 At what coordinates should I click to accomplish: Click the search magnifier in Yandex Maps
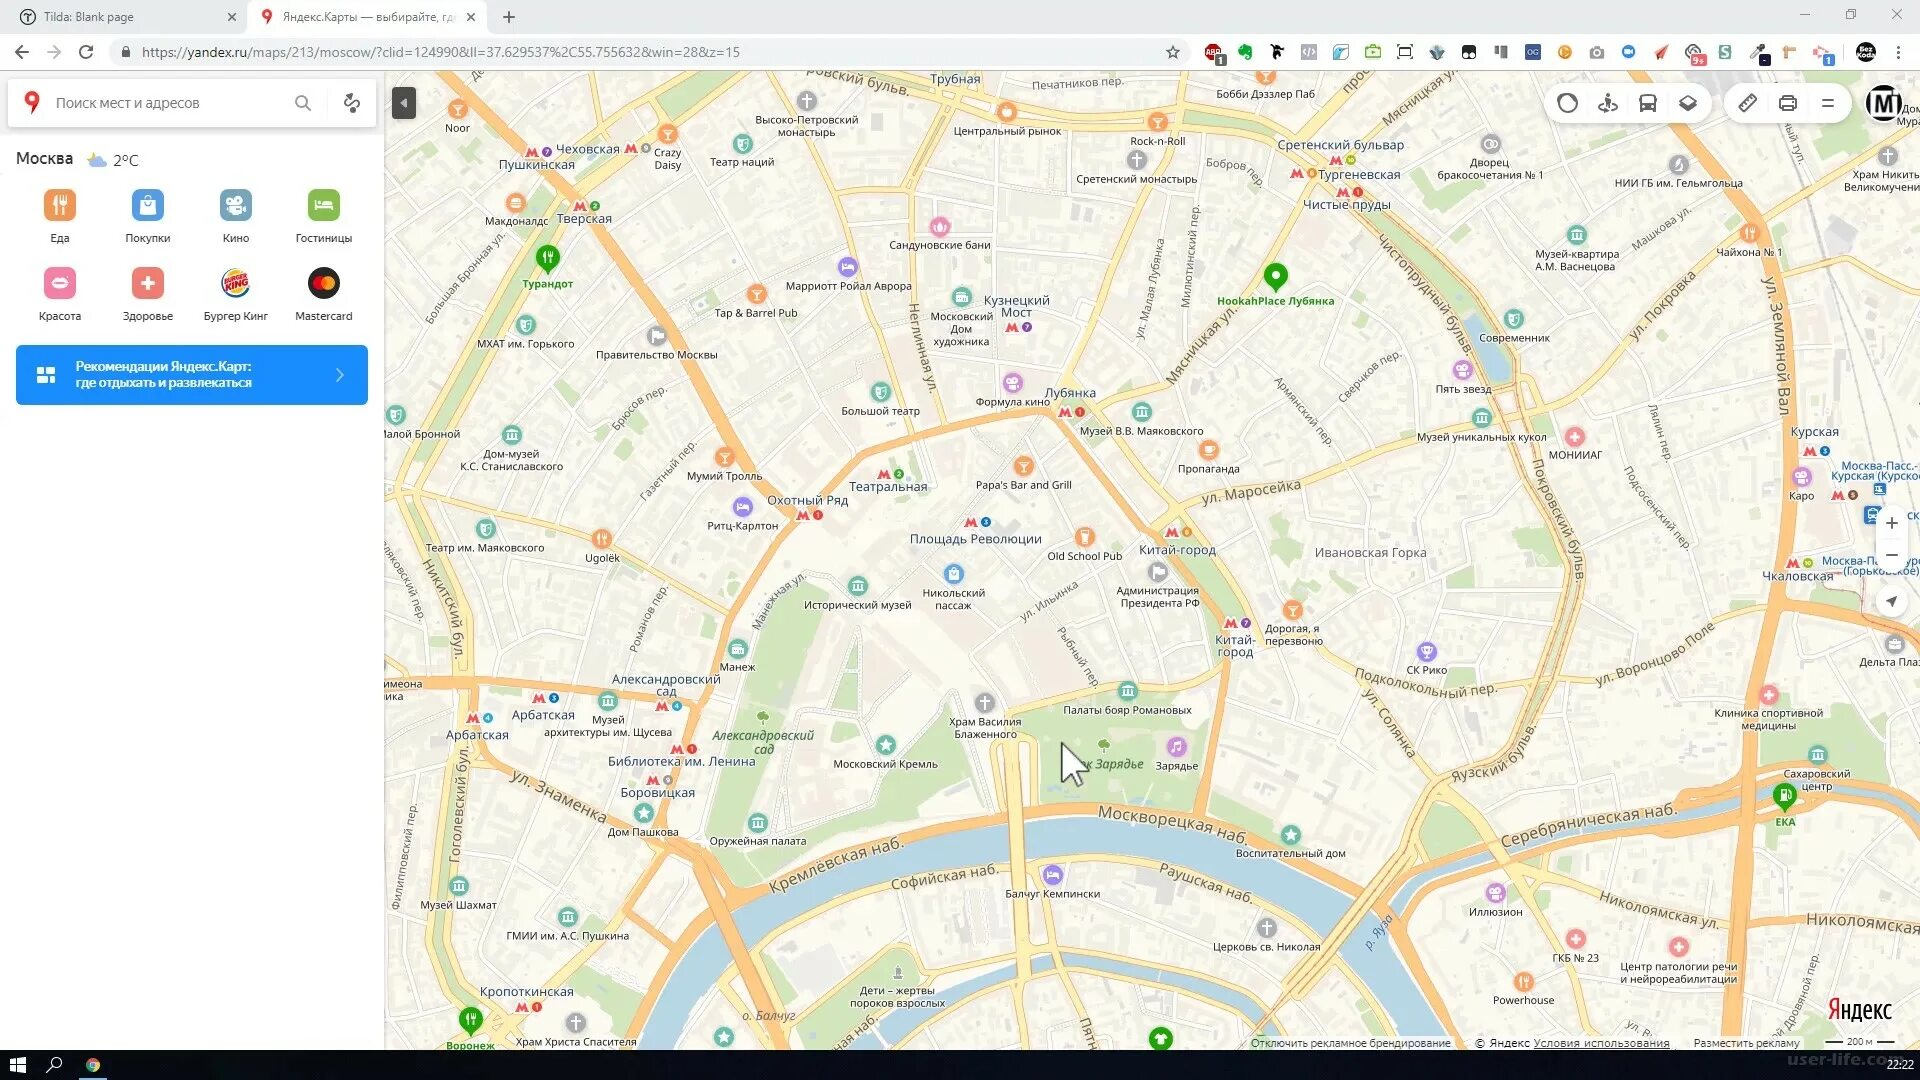[x=303, y=103]
